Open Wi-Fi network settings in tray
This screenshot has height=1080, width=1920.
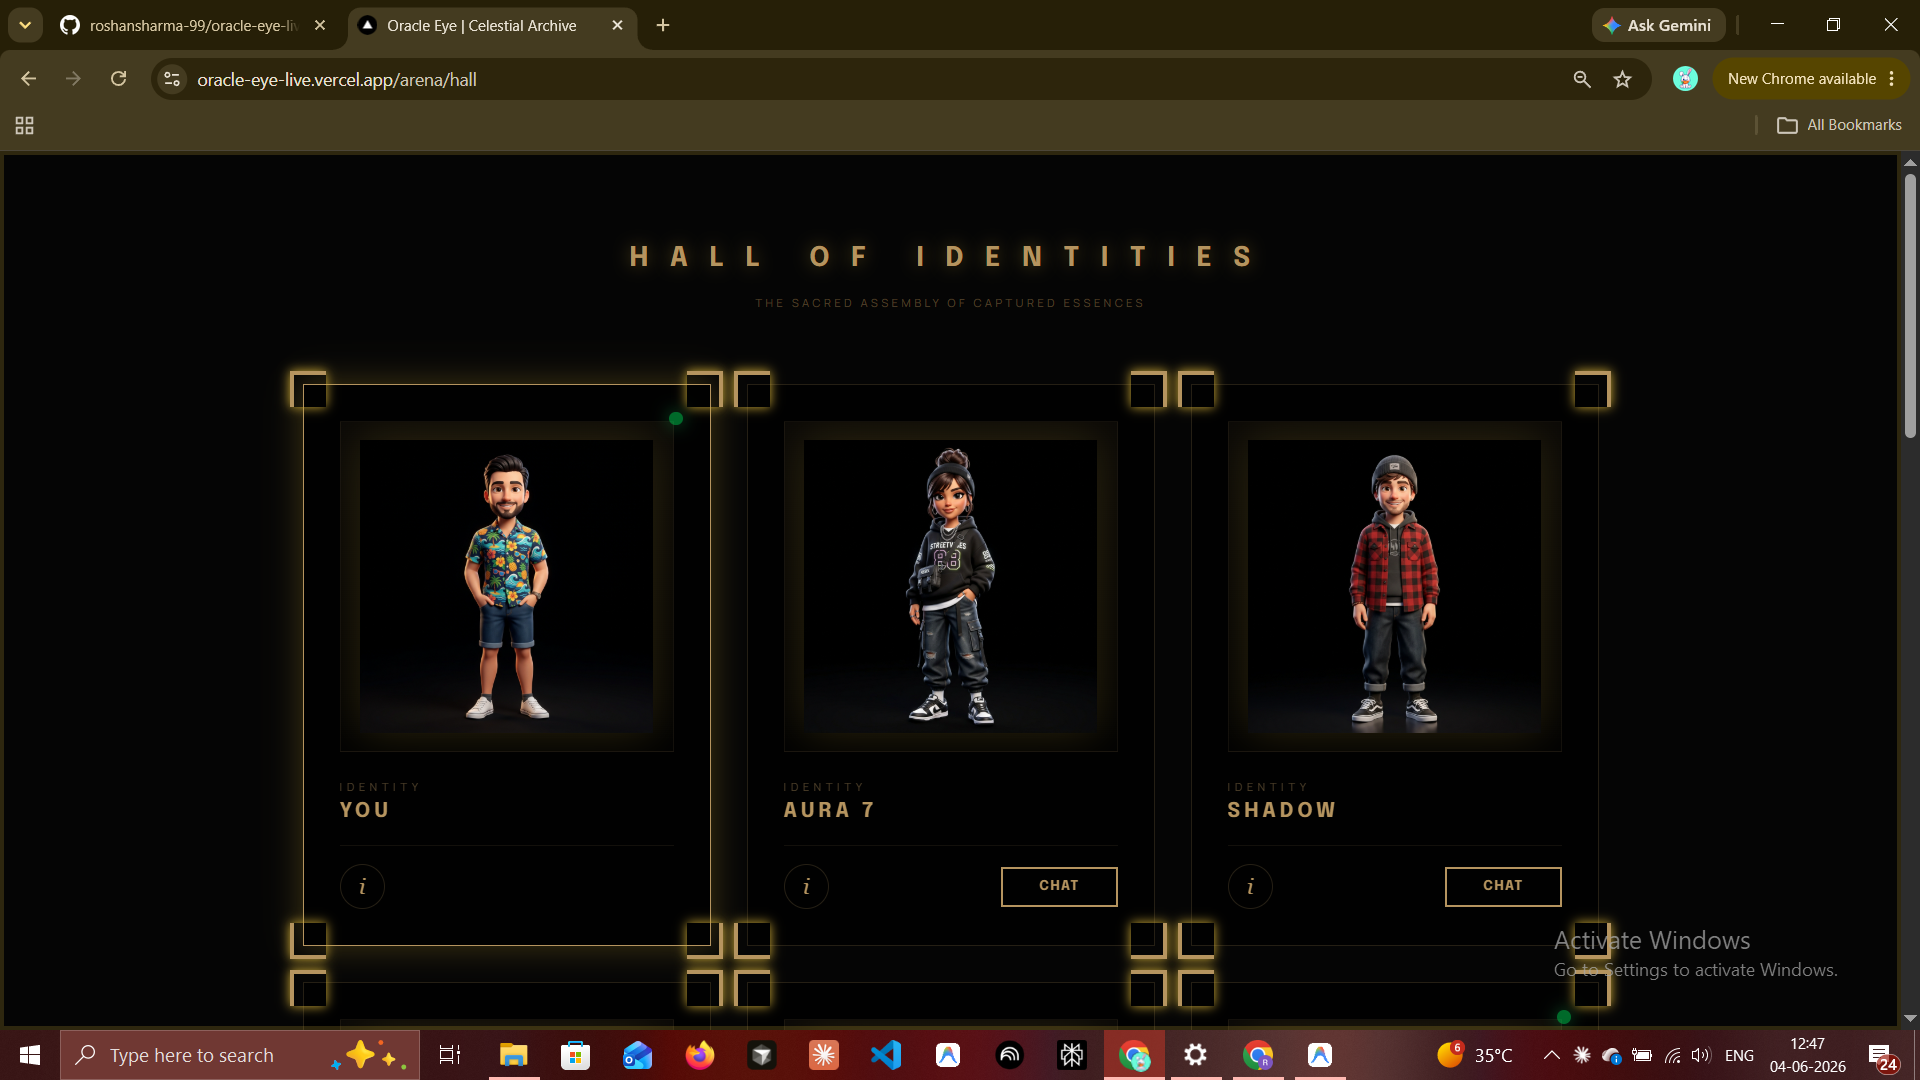tap(1672, 1055)
